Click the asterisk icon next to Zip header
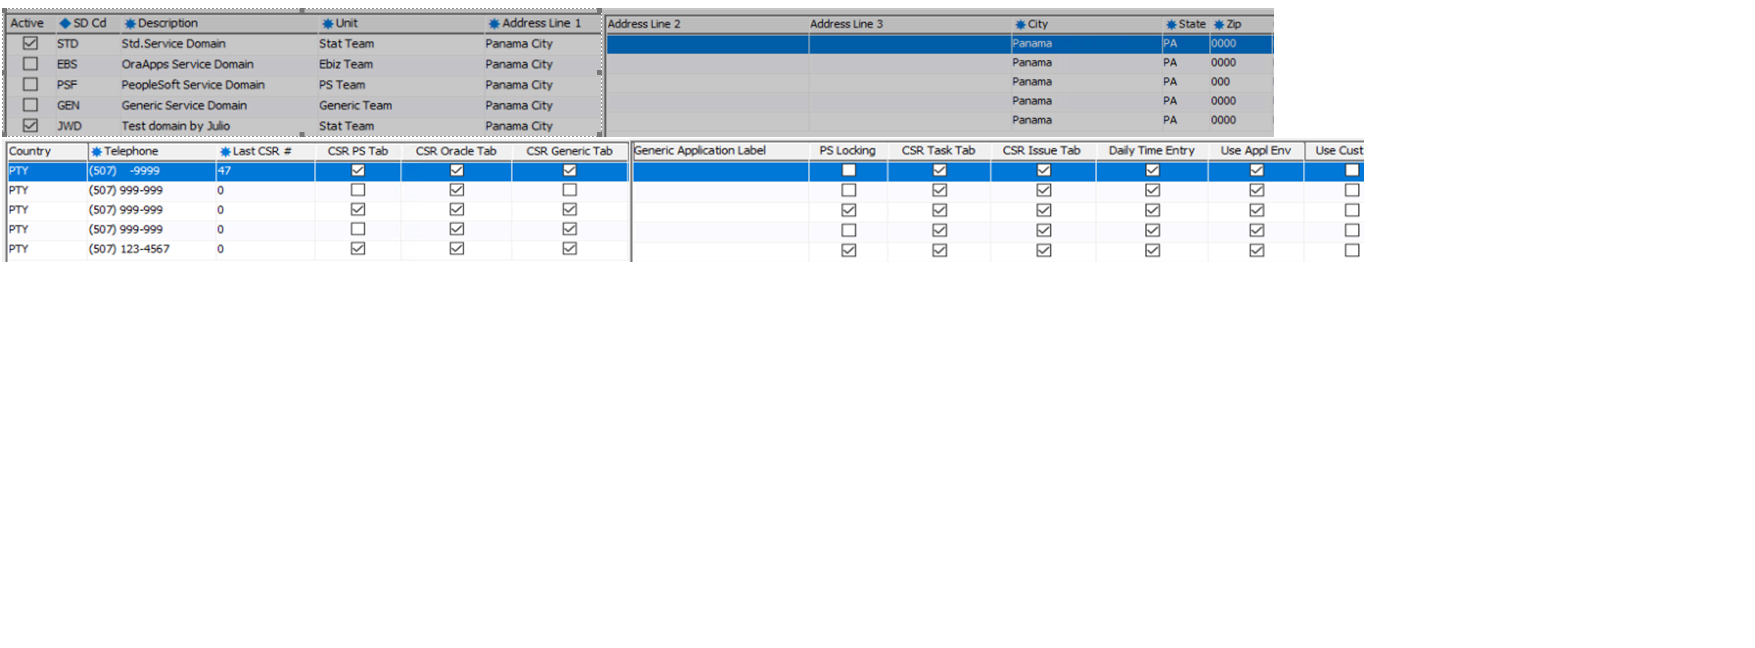1755x648 pixels. point(1219,24)
